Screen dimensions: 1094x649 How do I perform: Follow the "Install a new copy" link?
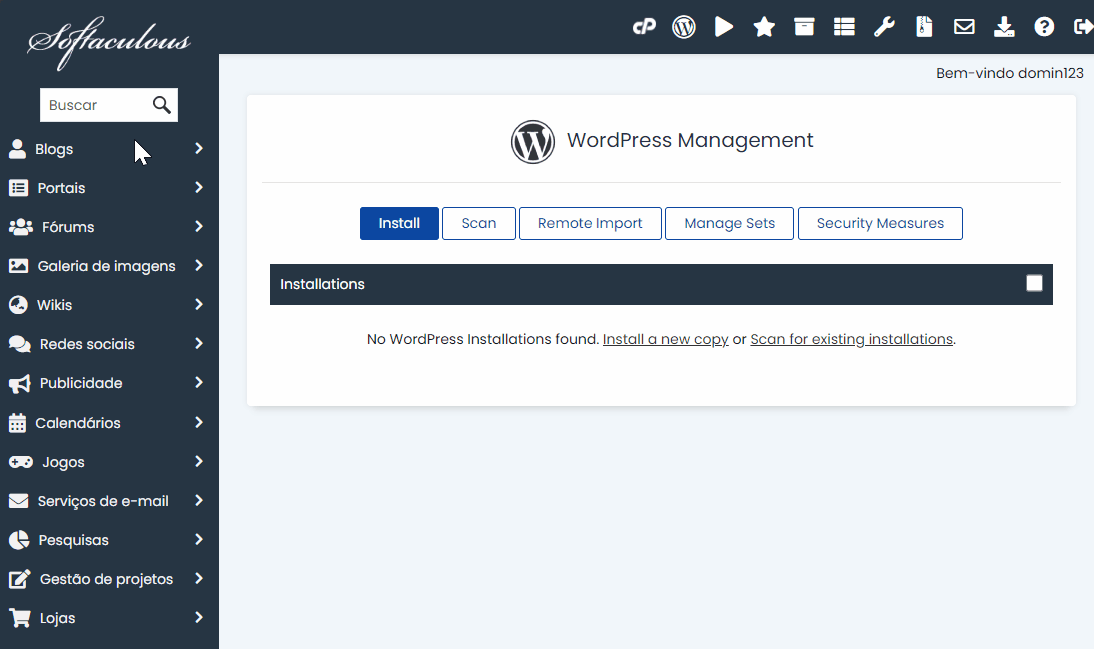pyautogui.click(x=666, y=339)
